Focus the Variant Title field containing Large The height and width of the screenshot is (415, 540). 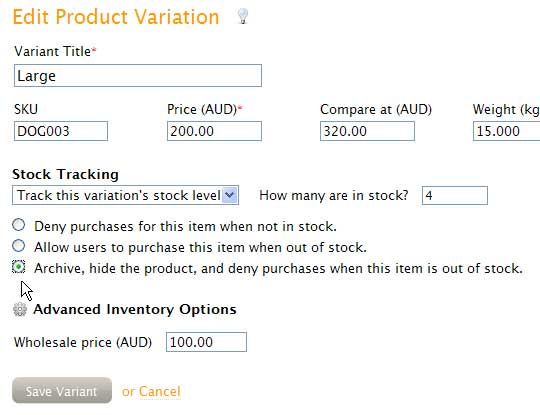point(138,75)
